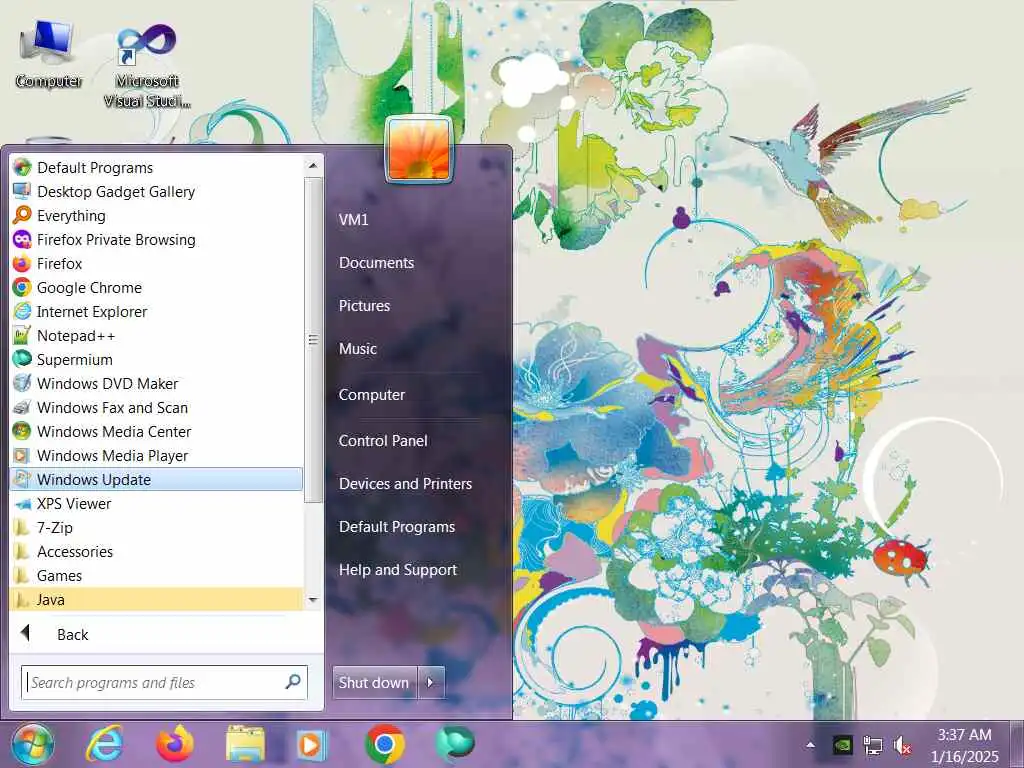Open Firefox from the Start menu list
This screenshot has height=768, width=1024.
click(x=156, y=264)
